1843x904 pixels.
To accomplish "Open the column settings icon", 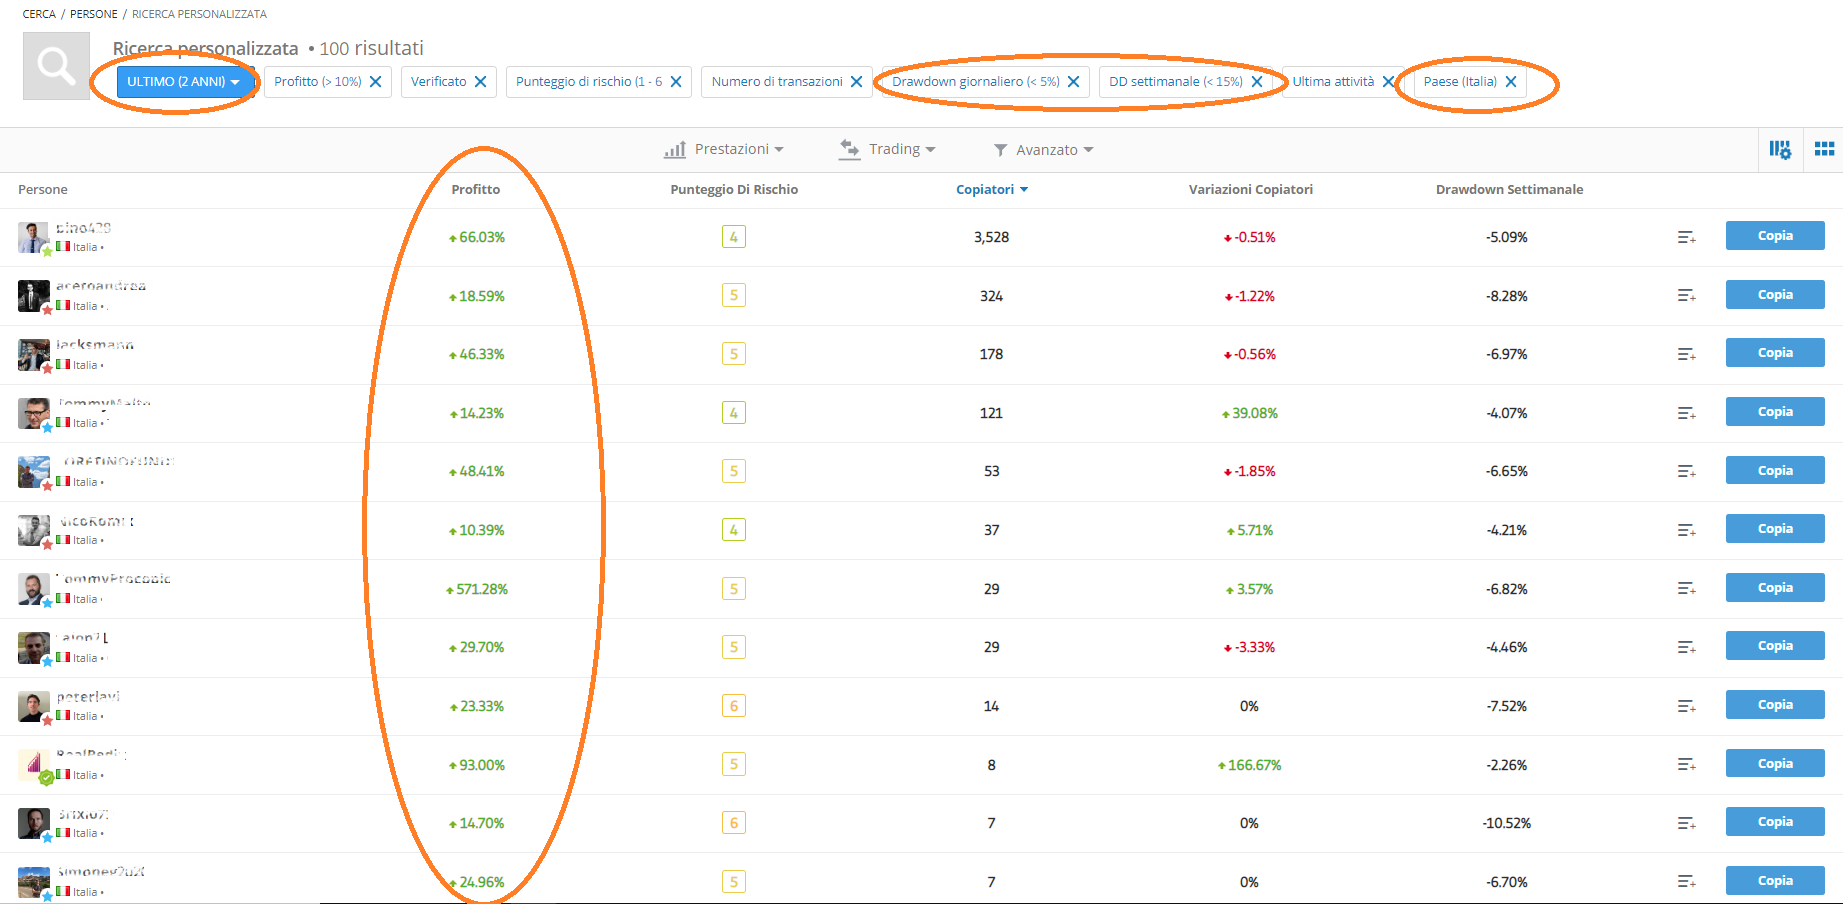I will point(1780,149).
